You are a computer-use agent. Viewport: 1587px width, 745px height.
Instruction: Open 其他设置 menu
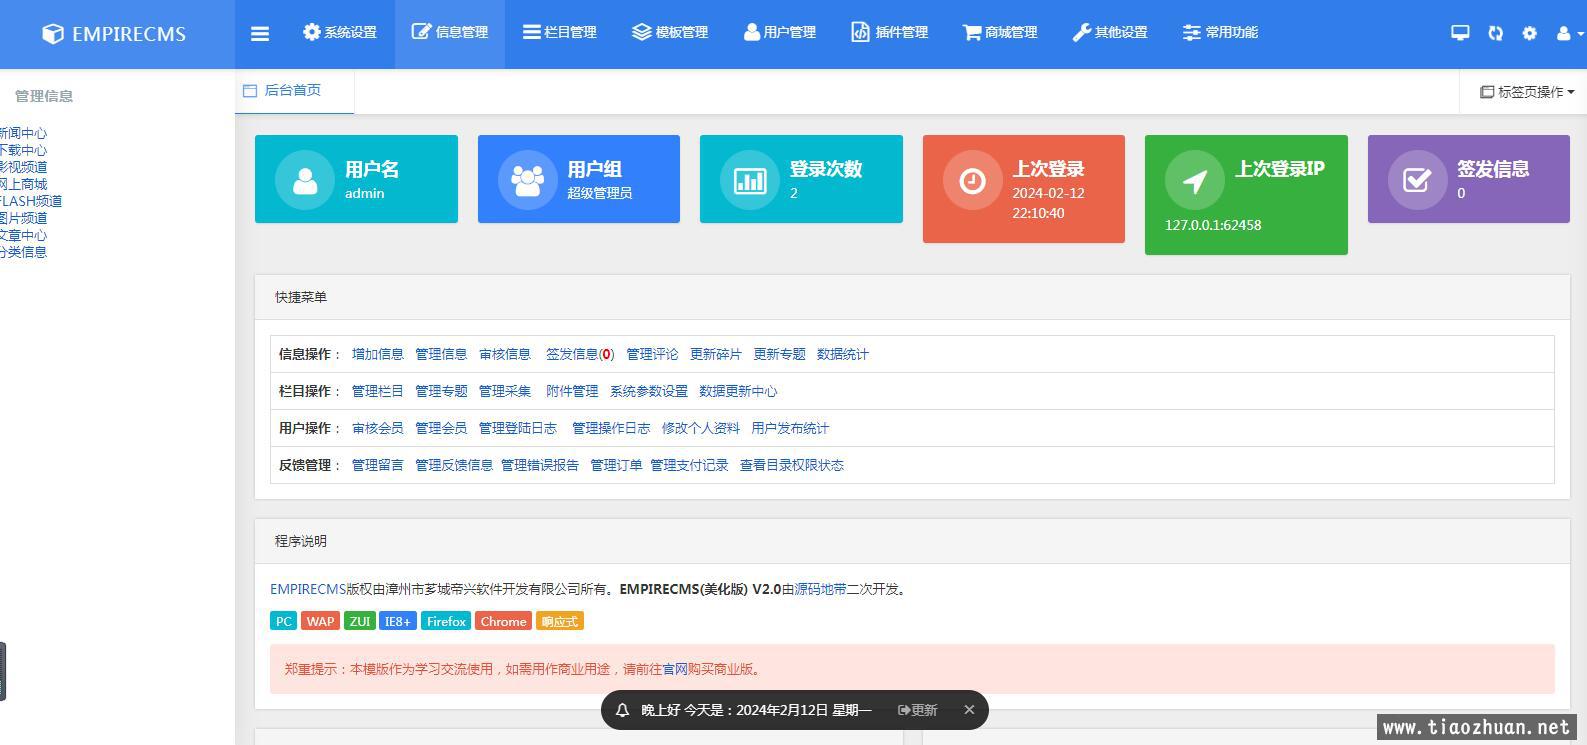1110,33
